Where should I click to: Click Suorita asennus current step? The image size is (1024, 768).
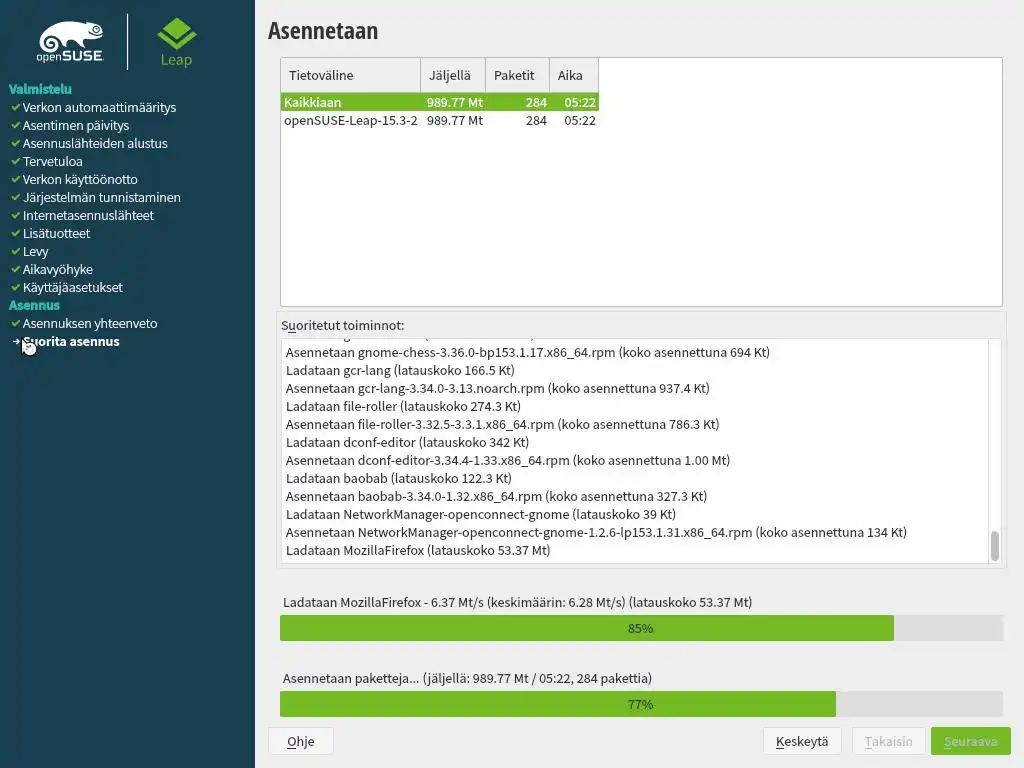click(x=71, y=342)
